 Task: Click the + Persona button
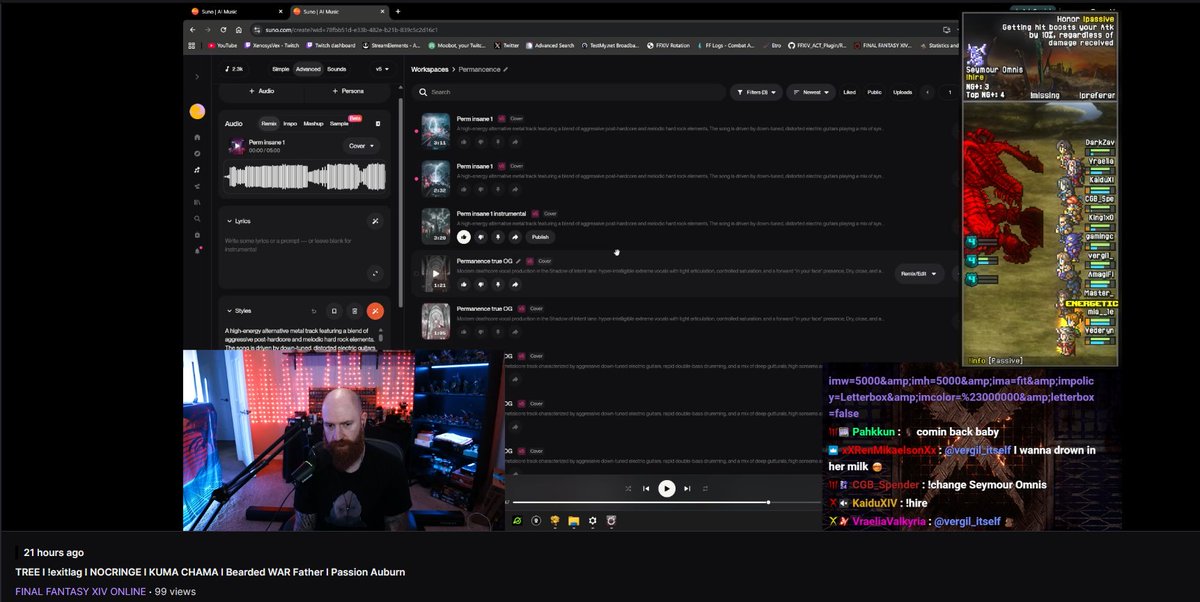(x=346, y=91)
